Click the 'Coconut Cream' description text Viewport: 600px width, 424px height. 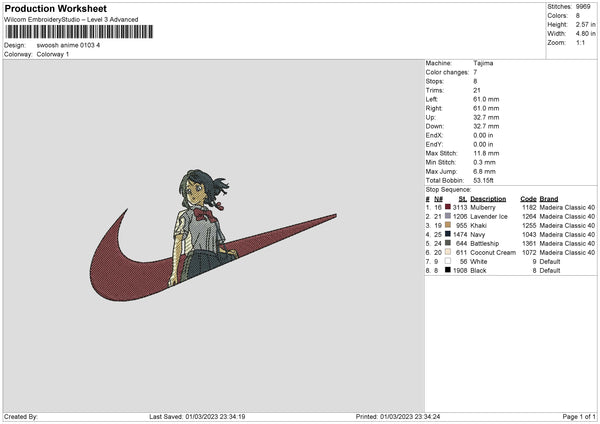[x=493, y=253]
